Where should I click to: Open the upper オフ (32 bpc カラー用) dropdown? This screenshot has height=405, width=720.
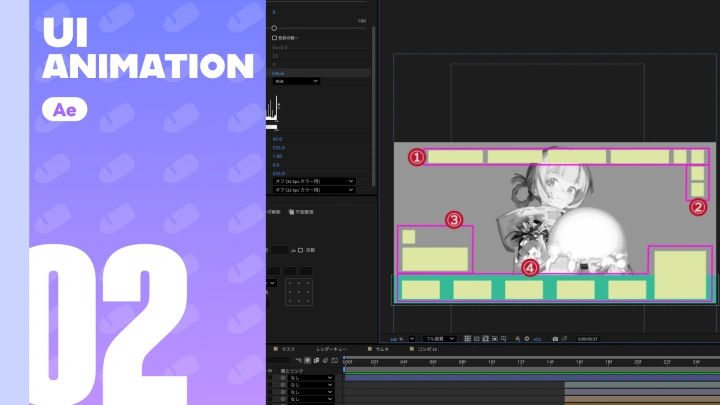coord(314,181)
